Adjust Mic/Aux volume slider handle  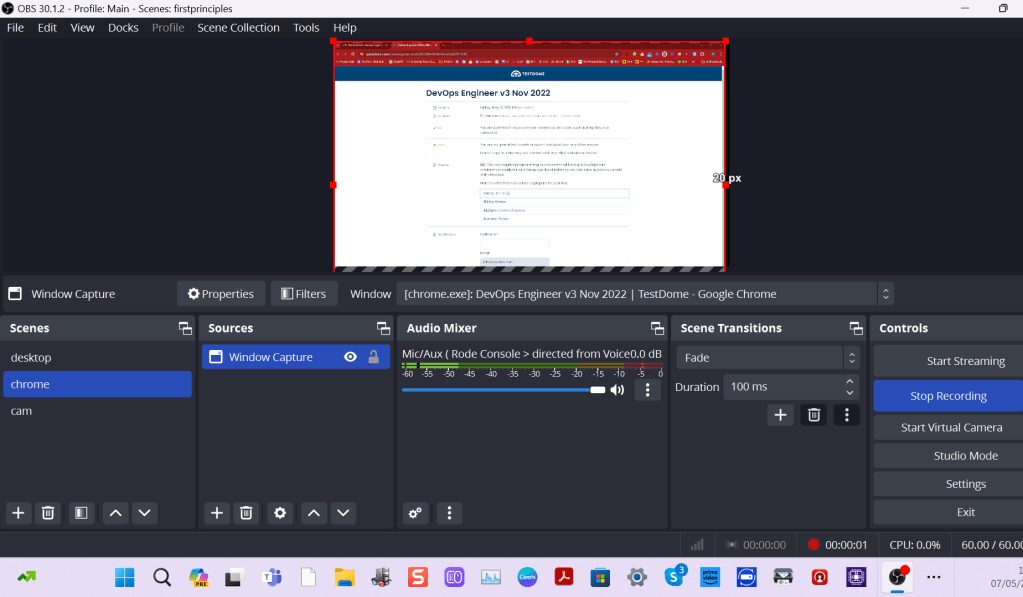click(598, 390)
